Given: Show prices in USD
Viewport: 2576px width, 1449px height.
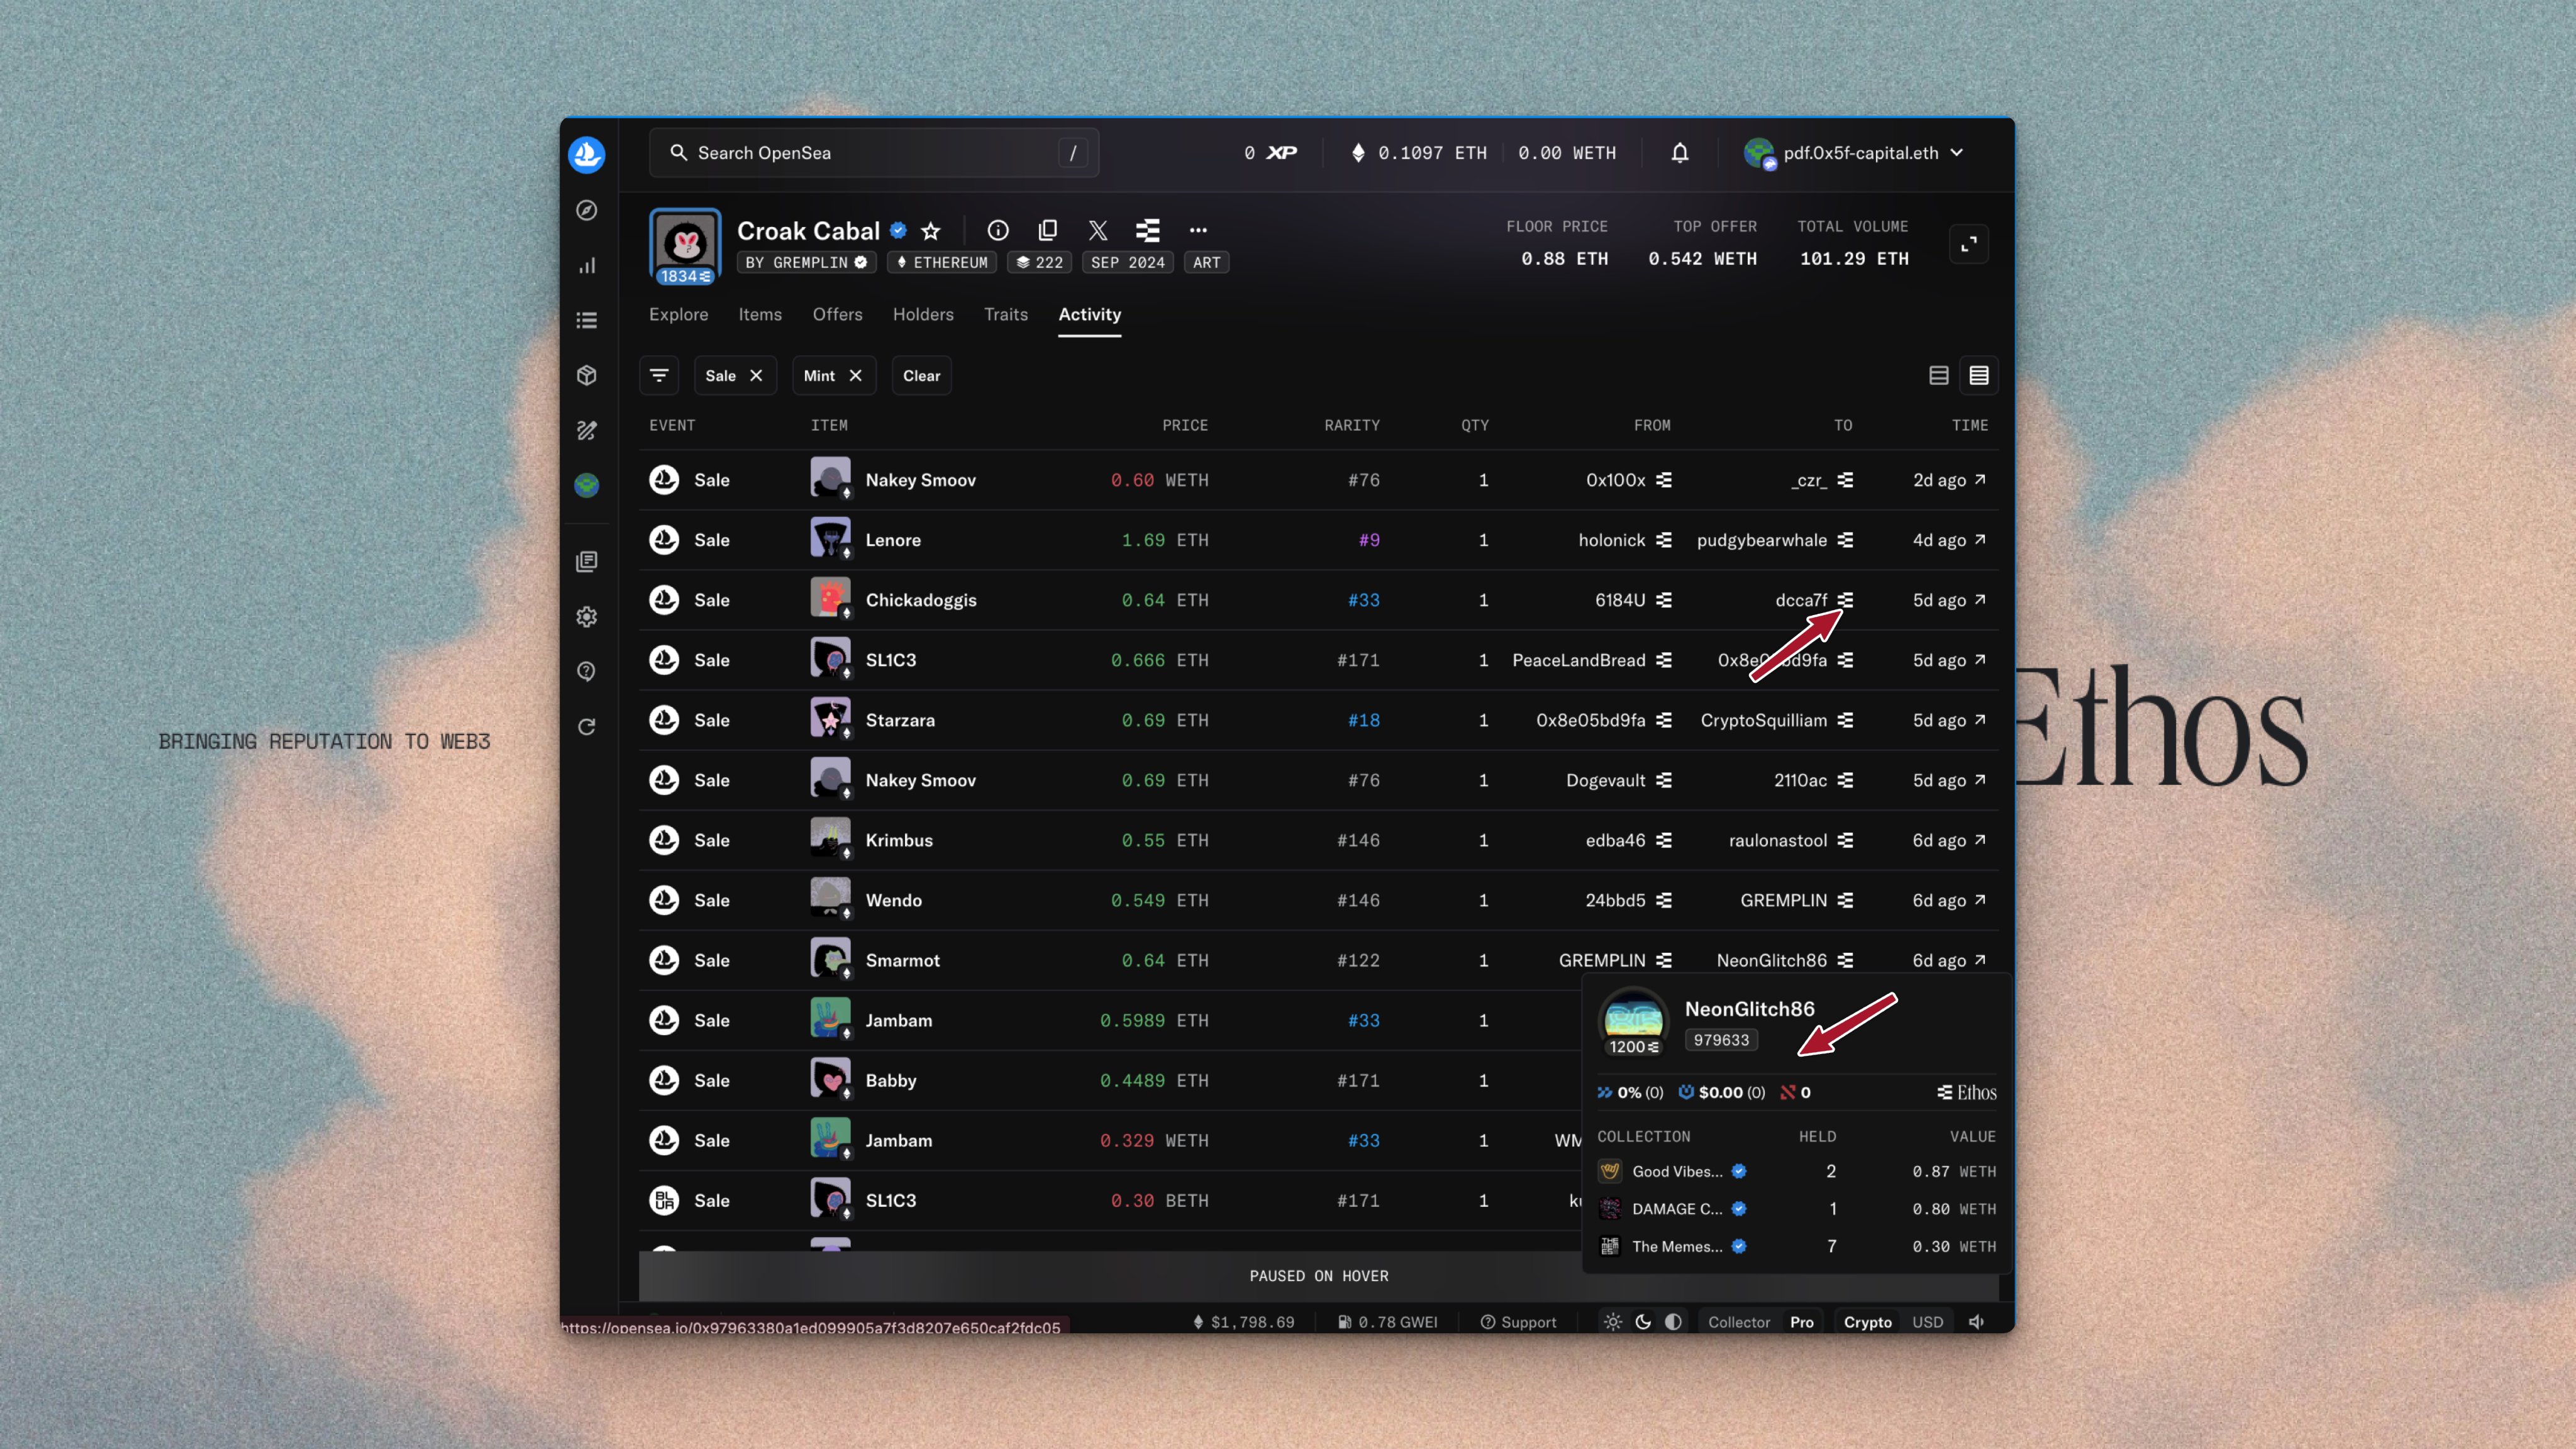Looking at the screenshot, I should (1928, 1322).
